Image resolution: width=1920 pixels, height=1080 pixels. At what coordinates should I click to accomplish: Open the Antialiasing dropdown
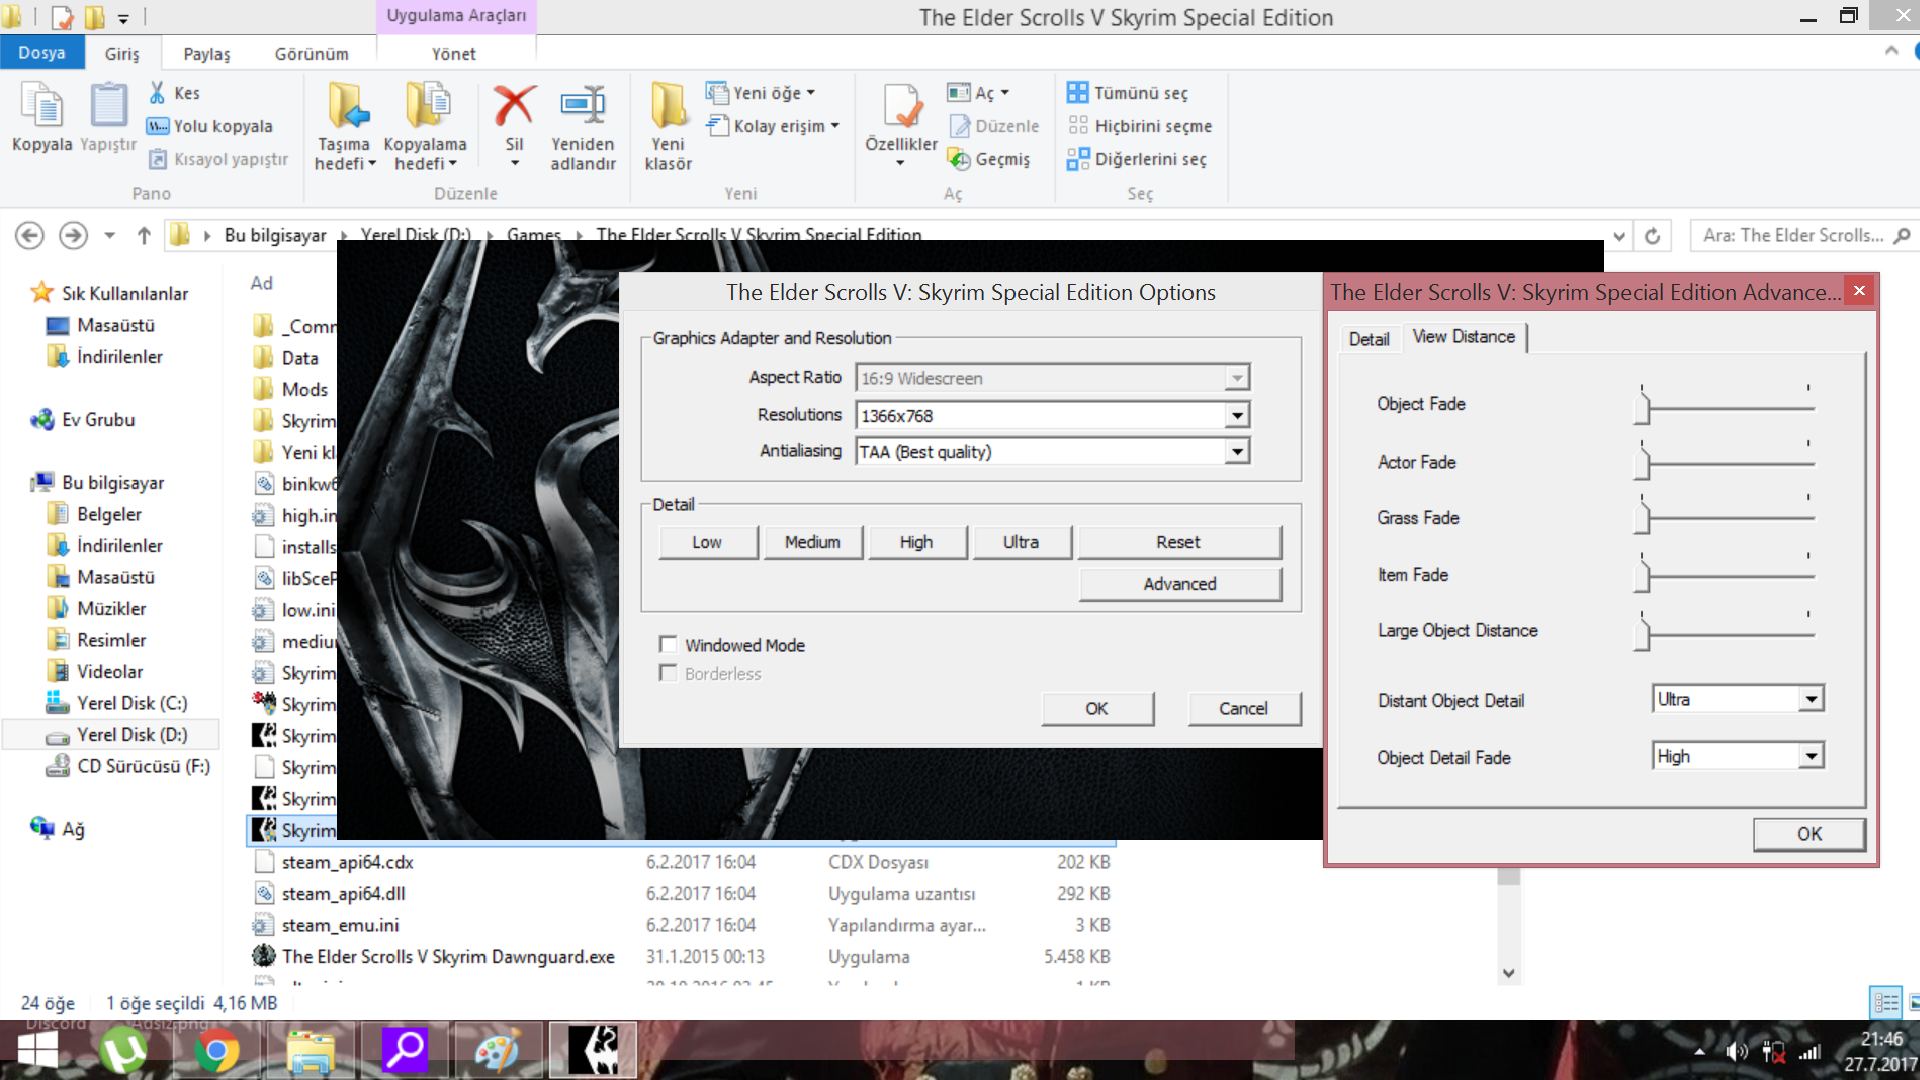tap(1237, 452)
